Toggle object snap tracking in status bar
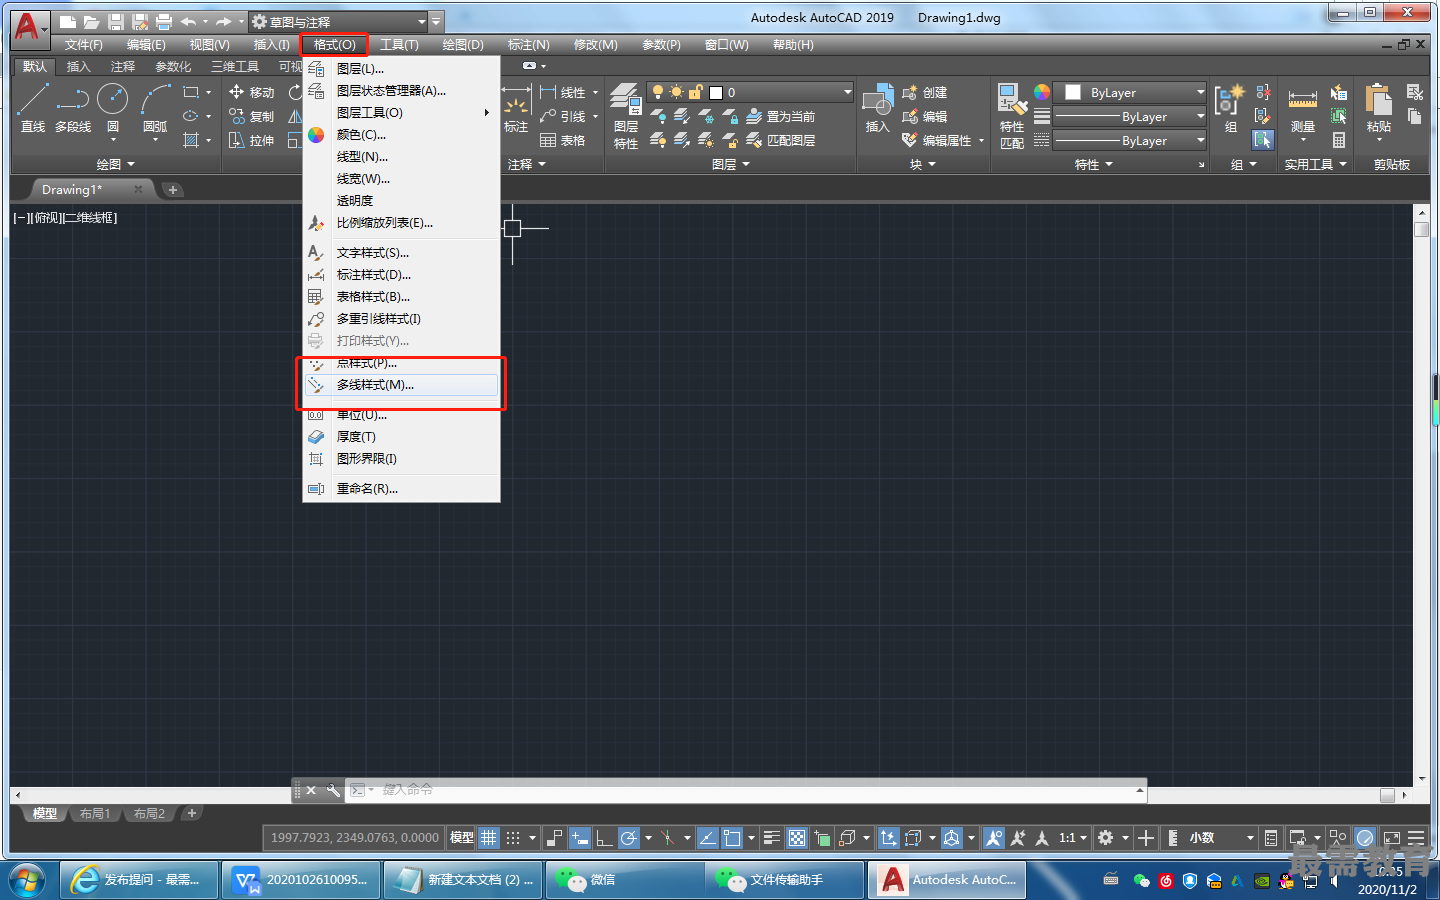 click(707, 838)
